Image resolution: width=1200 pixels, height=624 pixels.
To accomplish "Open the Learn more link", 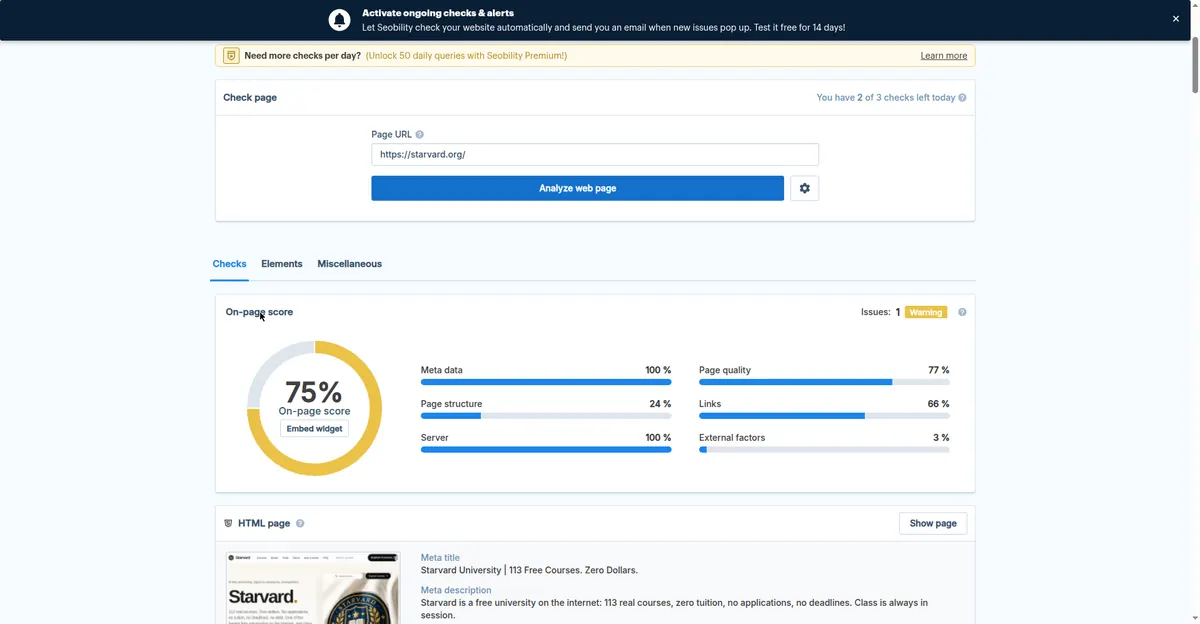I will click(944, 56).
